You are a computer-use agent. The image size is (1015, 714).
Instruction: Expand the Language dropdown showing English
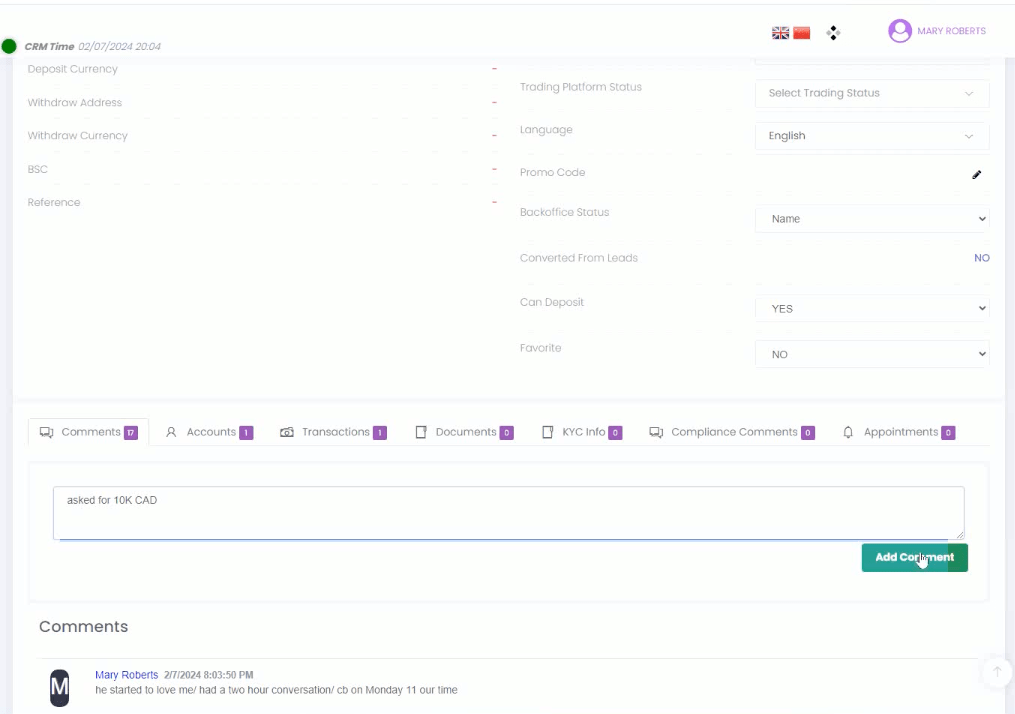[871, 136]
